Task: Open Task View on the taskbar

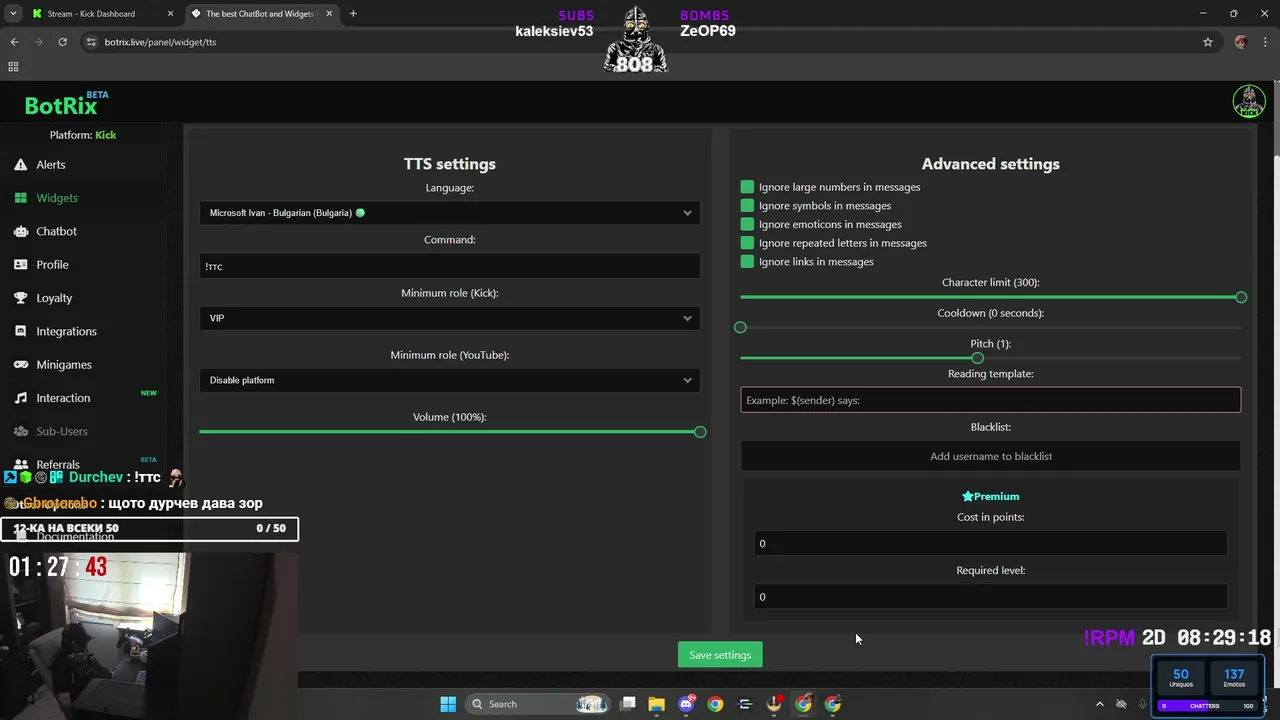Action: tap(628, 704)
